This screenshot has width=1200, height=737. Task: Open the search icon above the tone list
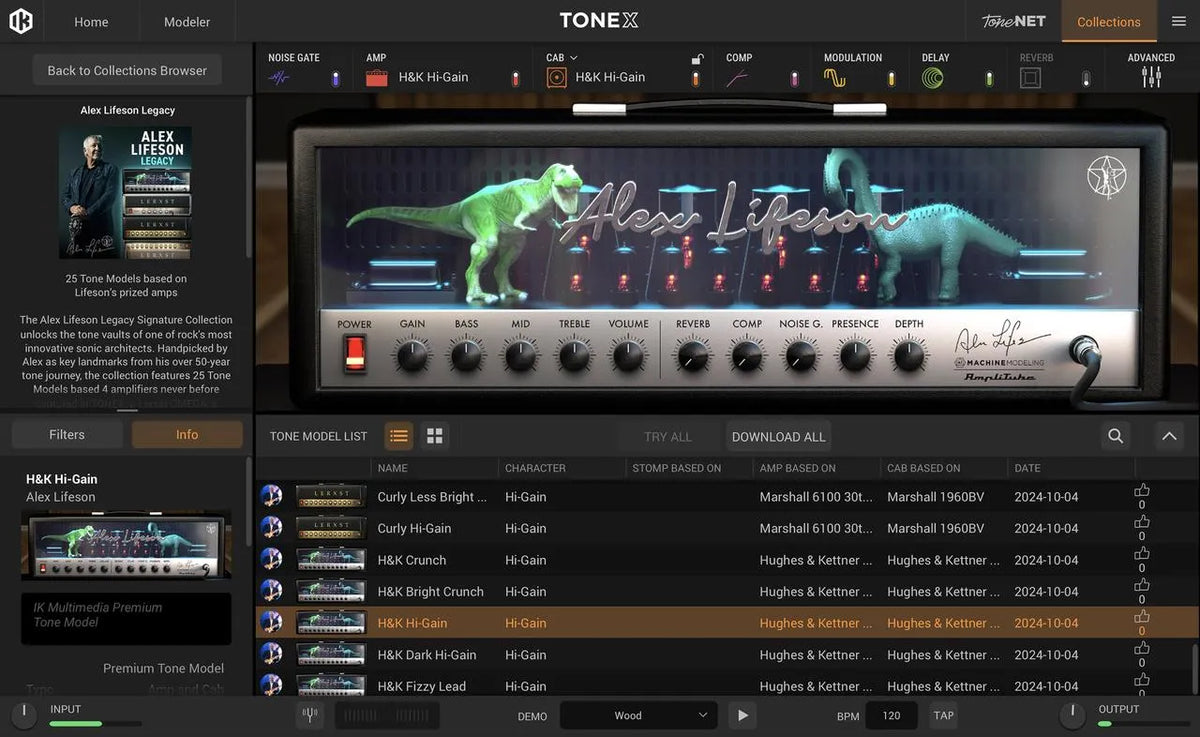click(1116, 436)
